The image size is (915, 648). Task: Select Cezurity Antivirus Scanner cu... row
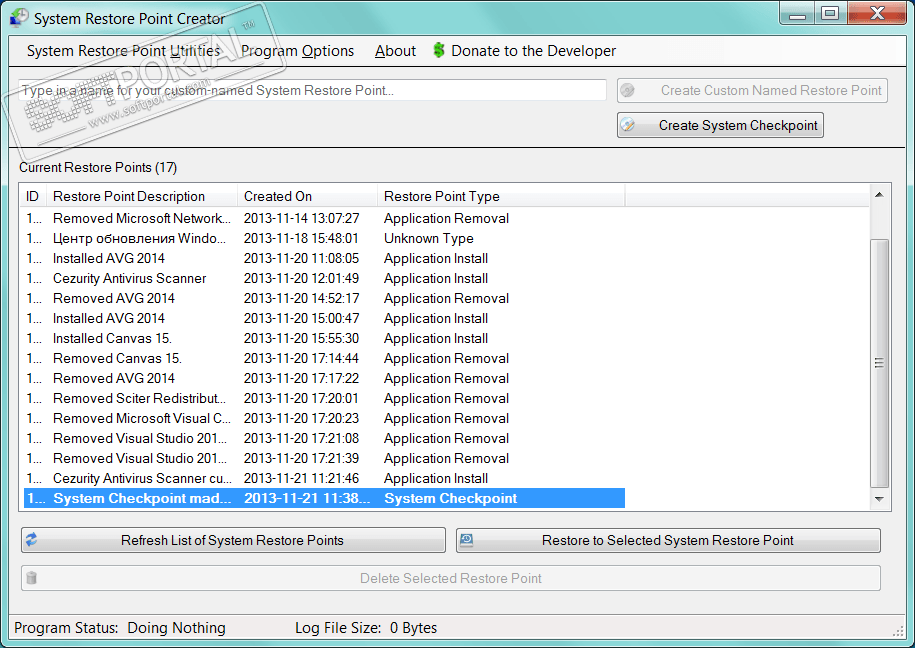[x=324, y=478]
